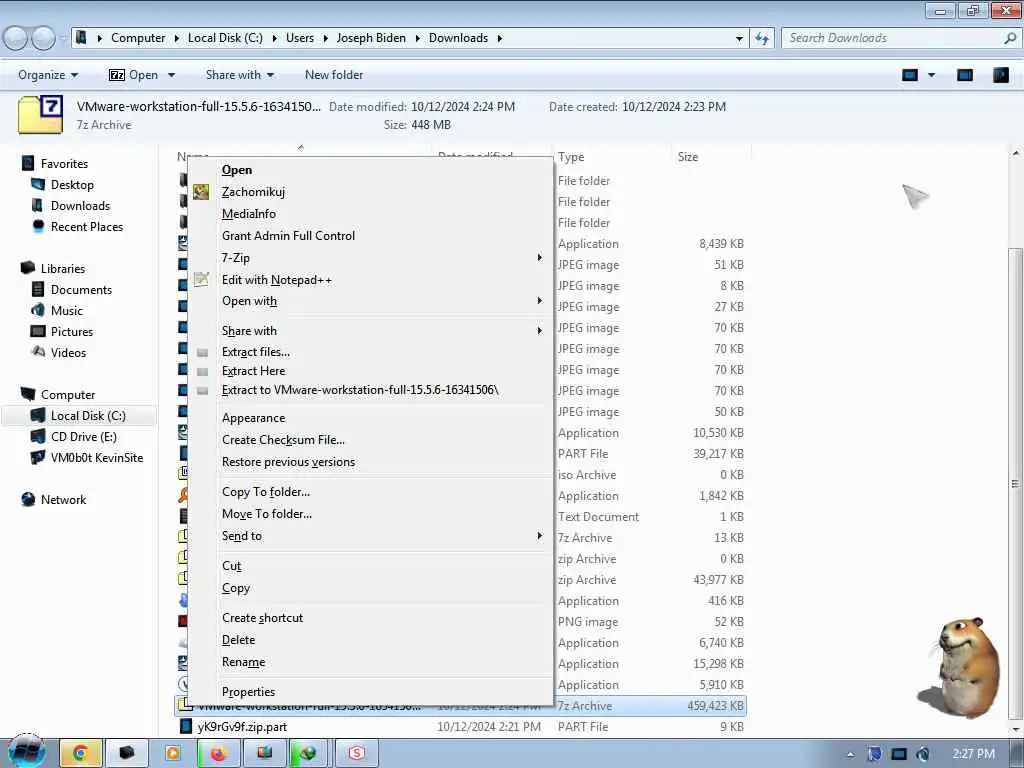Select Documents under Libraries
Viewport: 1024px width, 768px height.
(81, 289)
